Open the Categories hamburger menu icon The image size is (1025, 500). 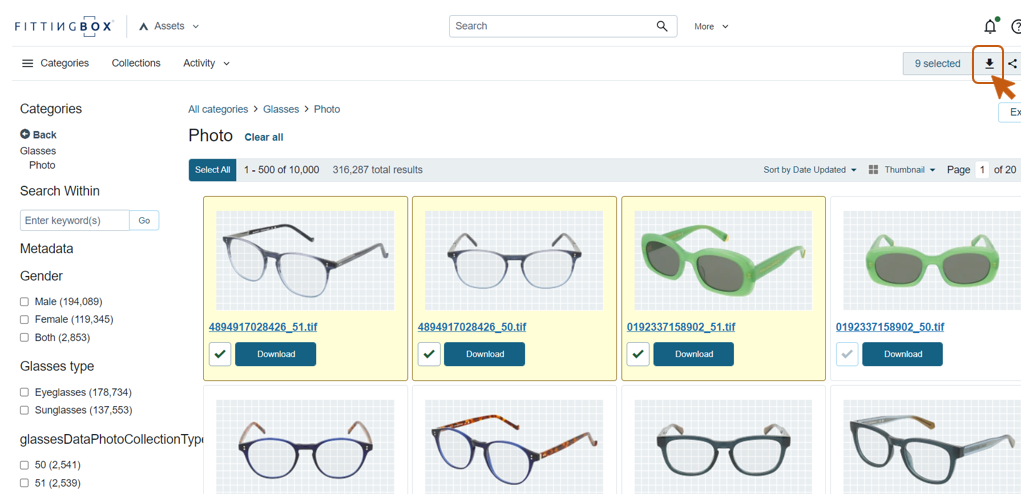27,64
